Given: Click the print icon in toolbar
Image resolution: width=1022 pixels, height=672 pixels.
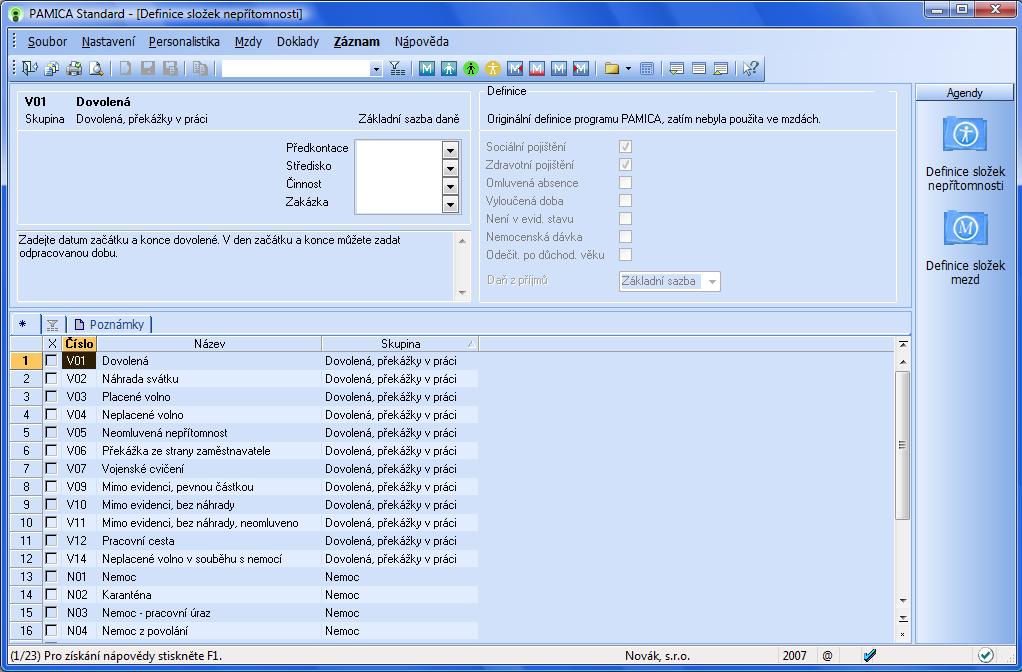Looking at the screenshot, I should point(74,69).
